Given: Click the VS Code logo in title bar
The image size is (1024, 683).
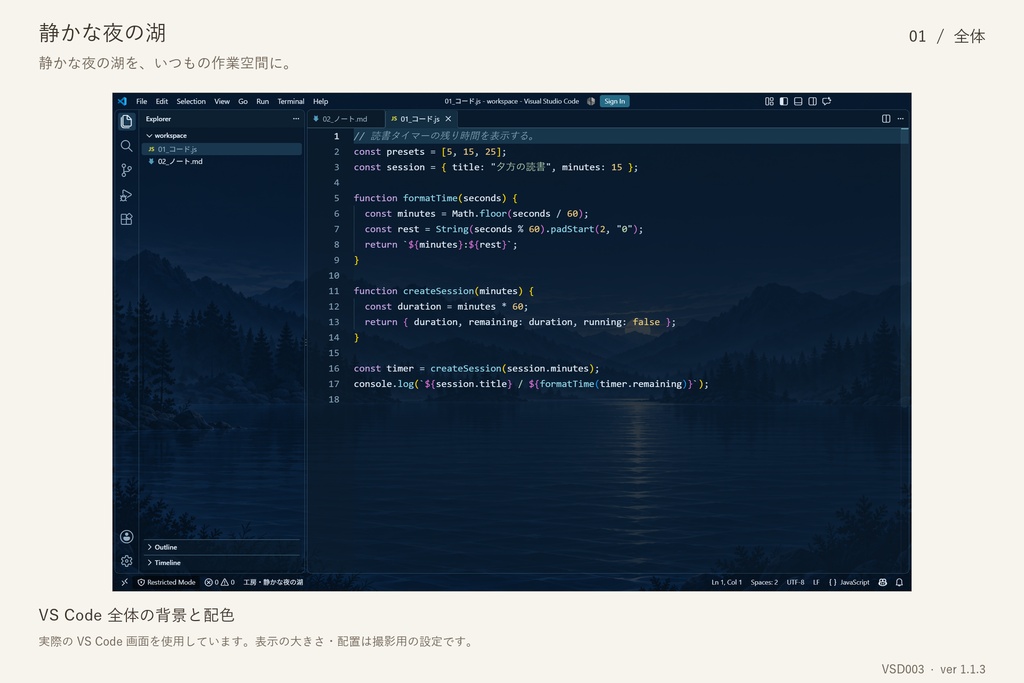Looking at the screenshot, I should tap(122, 101).
